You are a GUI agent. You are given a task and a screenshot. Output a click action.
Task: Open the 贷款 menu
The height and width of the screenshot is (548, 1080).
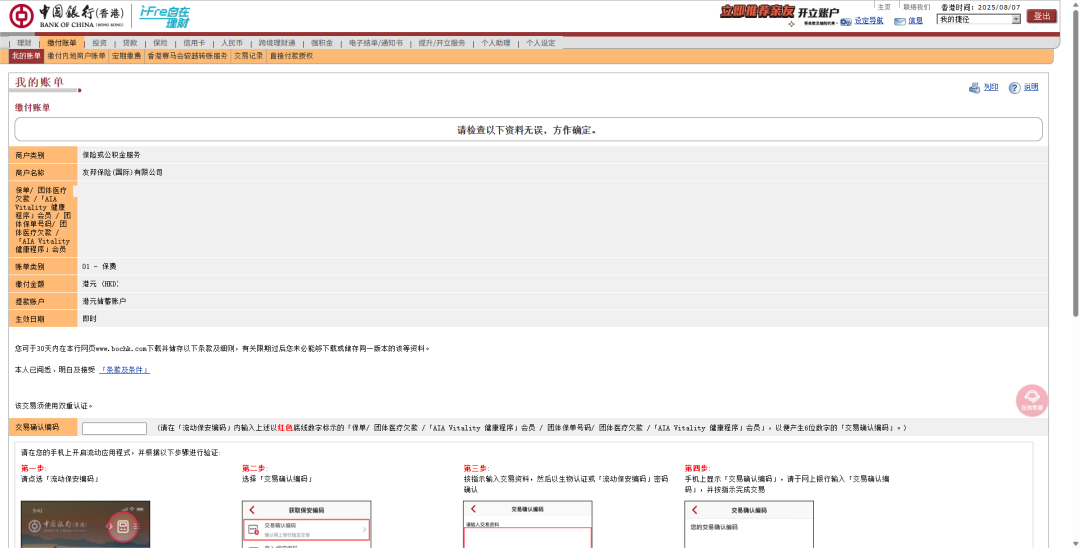tap(130, 43)
